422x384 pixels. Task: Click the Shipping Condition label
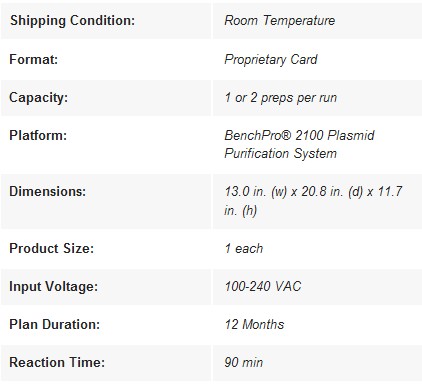point(72,21)
